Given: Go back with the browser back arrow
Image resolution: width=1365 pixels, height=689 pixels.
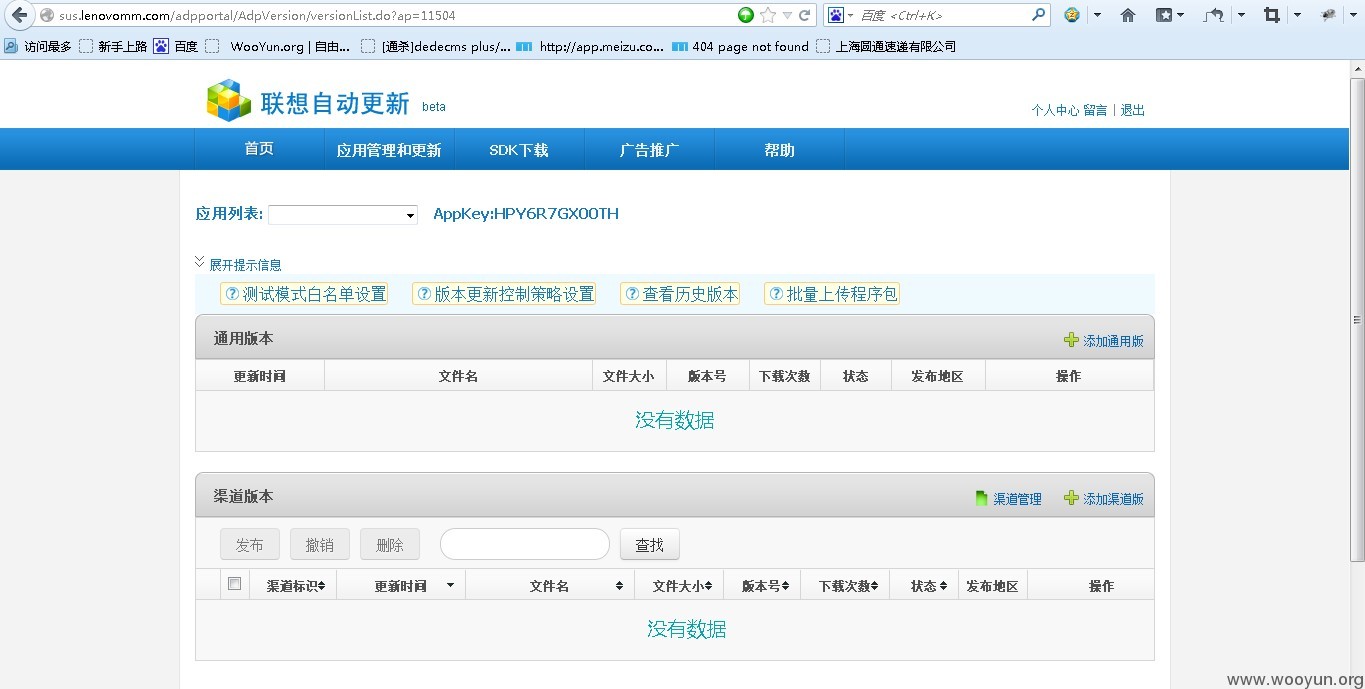Looking at the screenshot, I should 18,15.
